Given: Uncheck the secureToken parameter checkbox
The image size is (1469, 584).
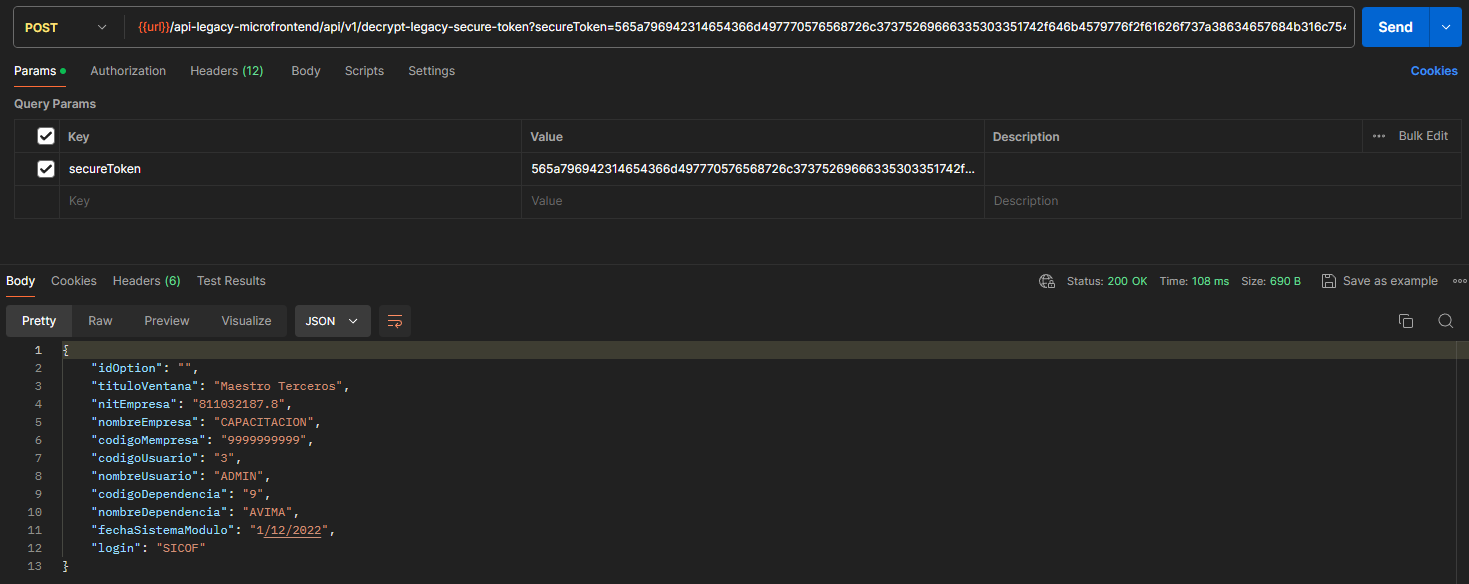Looking at the screenshot, I should click(46, 169).
